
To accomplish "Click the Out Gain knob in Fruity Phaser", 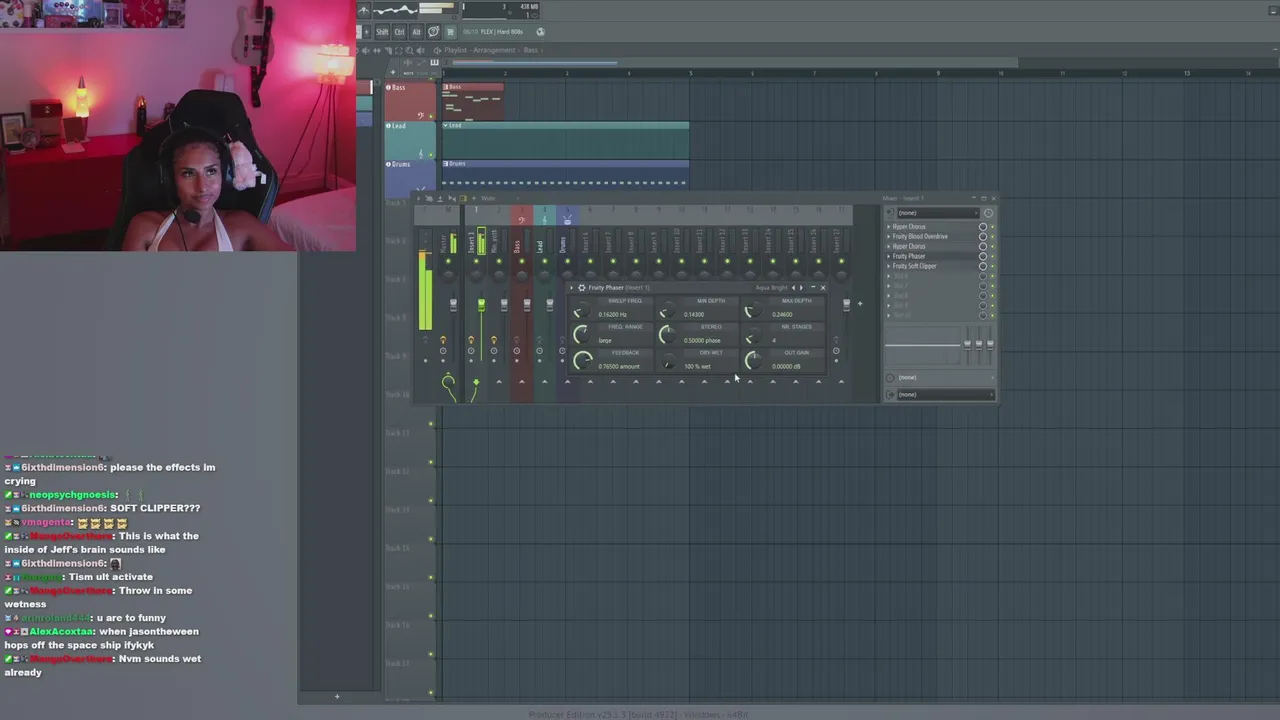I will coord(753,360).
